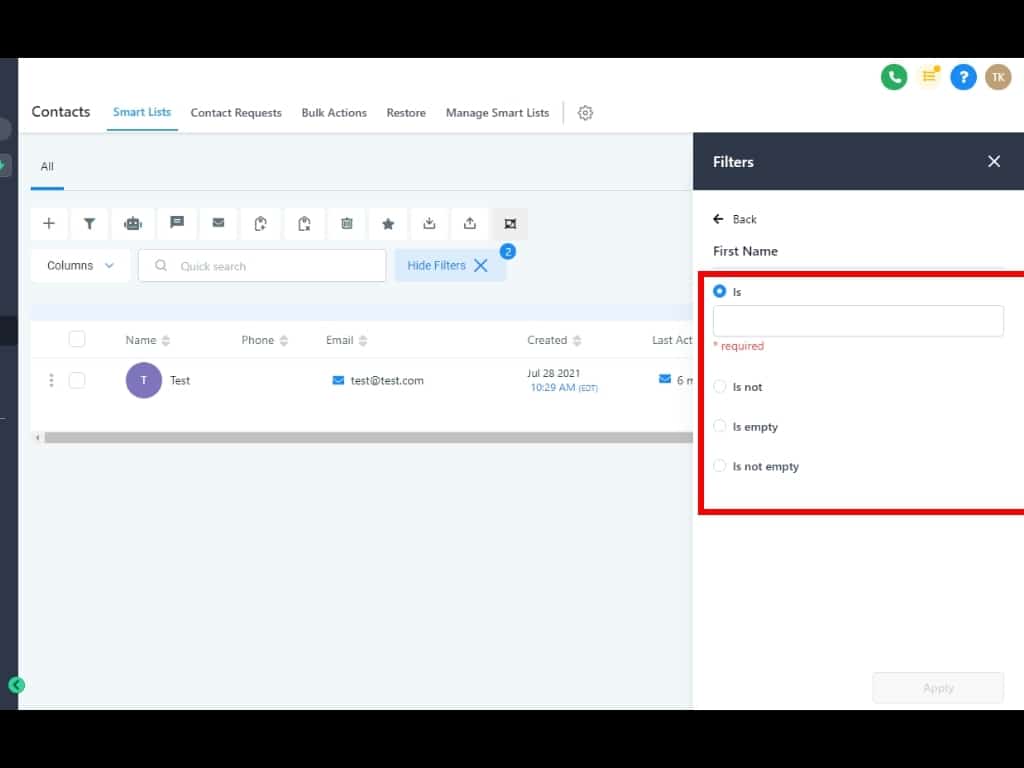Click the send email envelope icon
This screenshot has width=1024, height=768.
click(218, 223)
